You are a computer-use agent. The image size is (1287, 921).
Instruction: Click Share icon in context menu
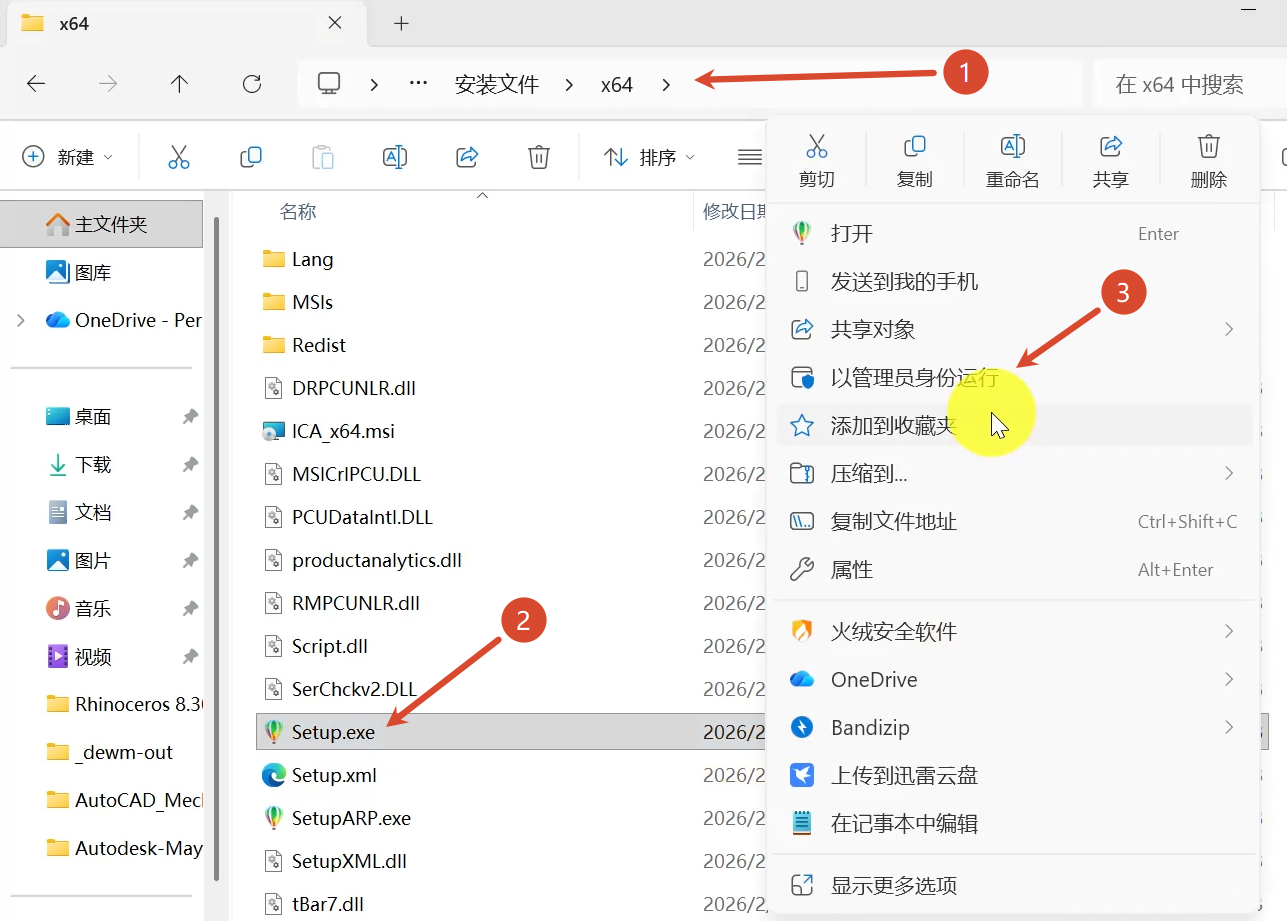(1110, 147)
